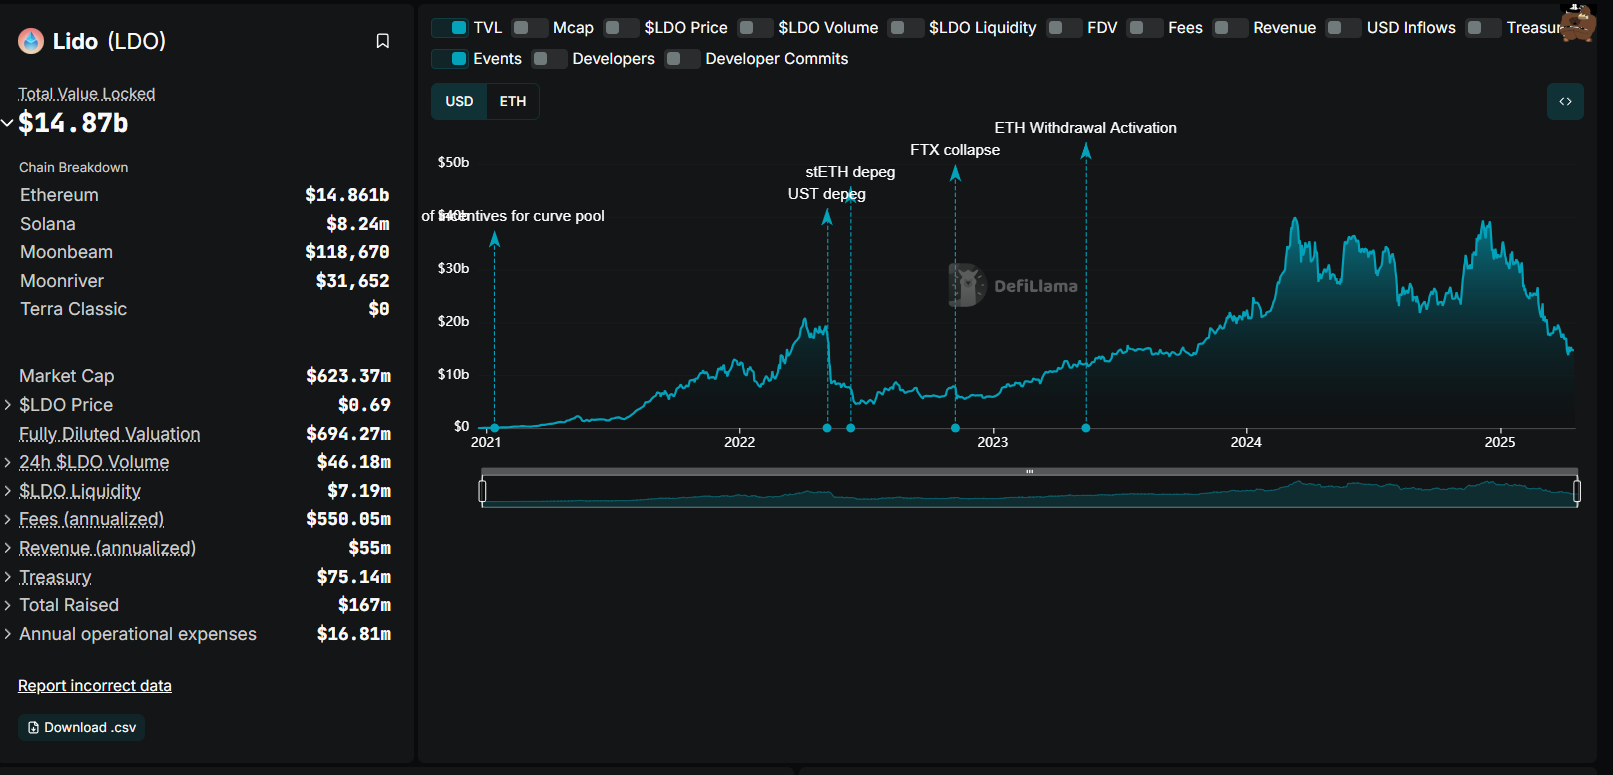Click the Moonriver chain row
Viewport: 1613px width, 775px height.
click(204, 281)
